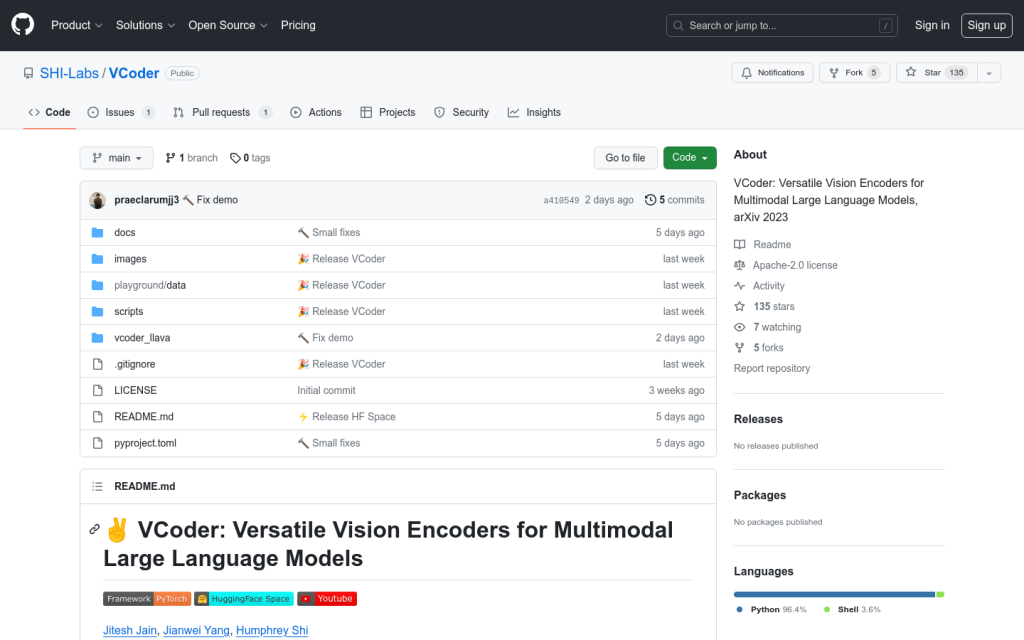Switch to the Projects tab
Image resolution: width=1024 pixels, height=640 pixels.
click(x=388, y=112)
